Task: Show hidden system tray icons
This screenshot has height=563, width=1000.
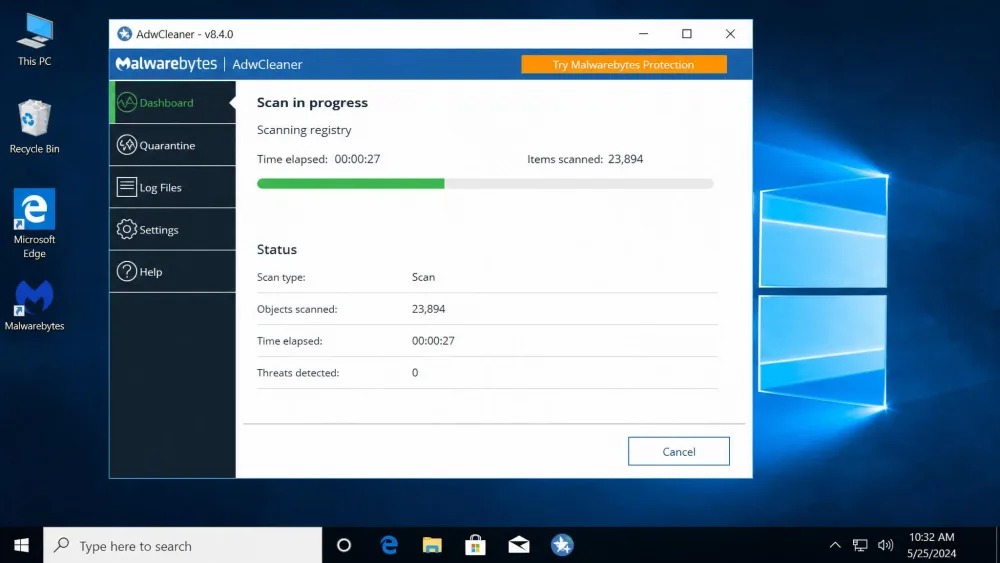Action: tap(835, 545)
